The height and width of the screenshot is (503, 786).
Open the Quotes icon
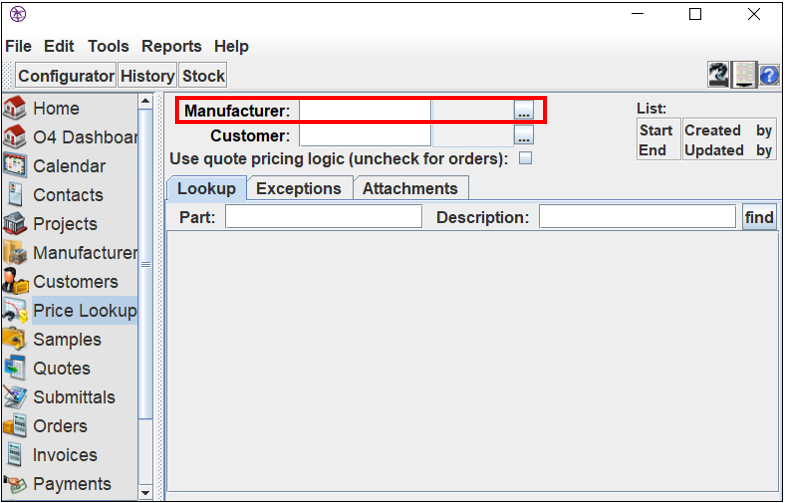click(x=15, y=368)
